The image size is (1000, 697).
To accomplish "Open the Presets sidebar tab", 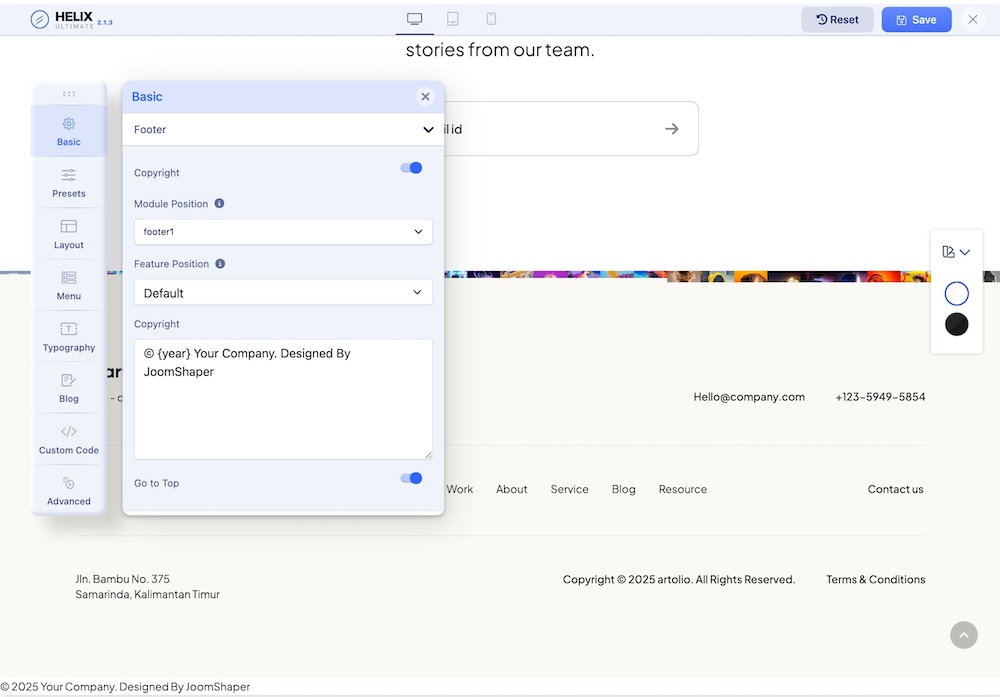I will (x=69, y=183).
